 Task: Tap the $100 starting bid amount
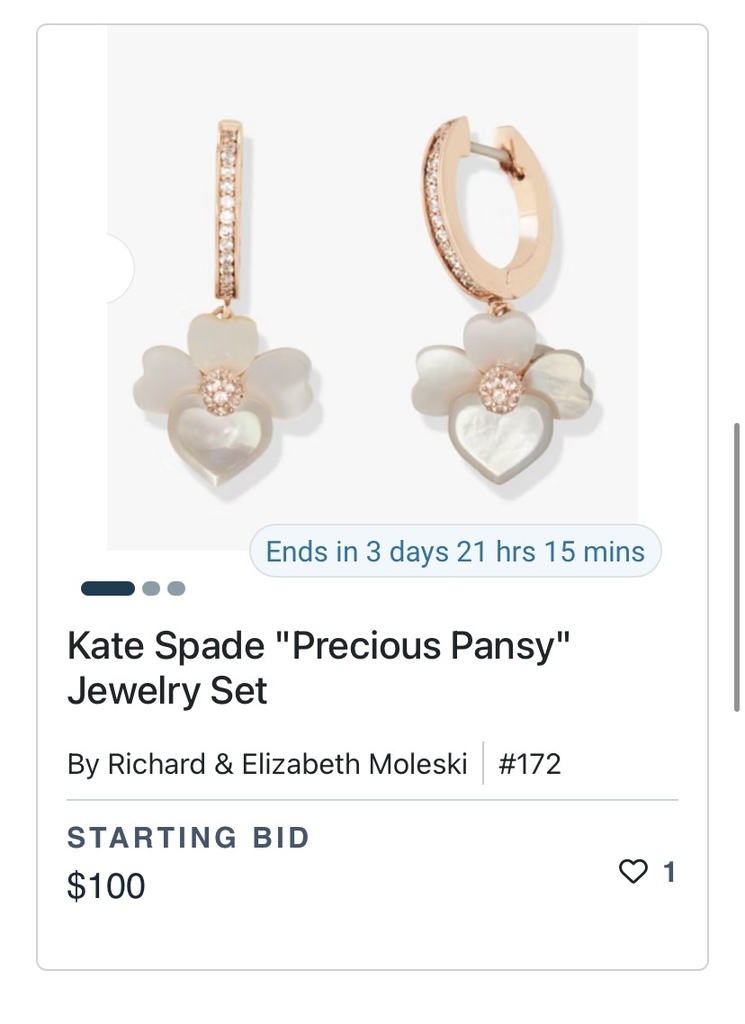(x=106, y=886)
